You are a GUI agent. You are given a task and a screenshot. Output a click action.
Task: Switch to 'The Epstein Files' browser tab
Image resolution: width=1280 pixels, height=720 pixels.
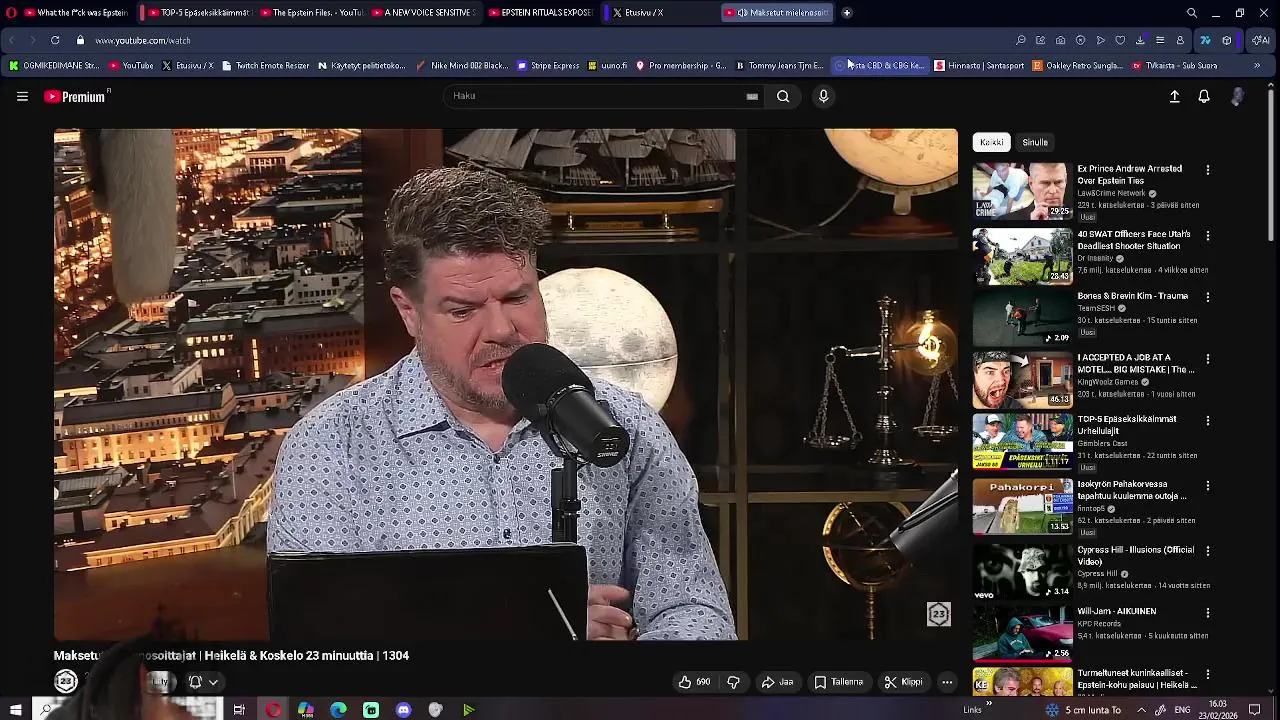click(312, 13)
